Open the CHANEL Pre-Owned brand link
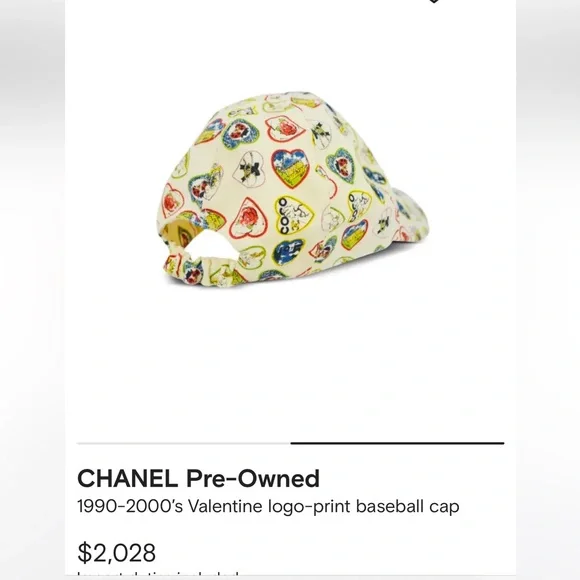This screenshot has width=580, height=580. click(x=198, y=478)
